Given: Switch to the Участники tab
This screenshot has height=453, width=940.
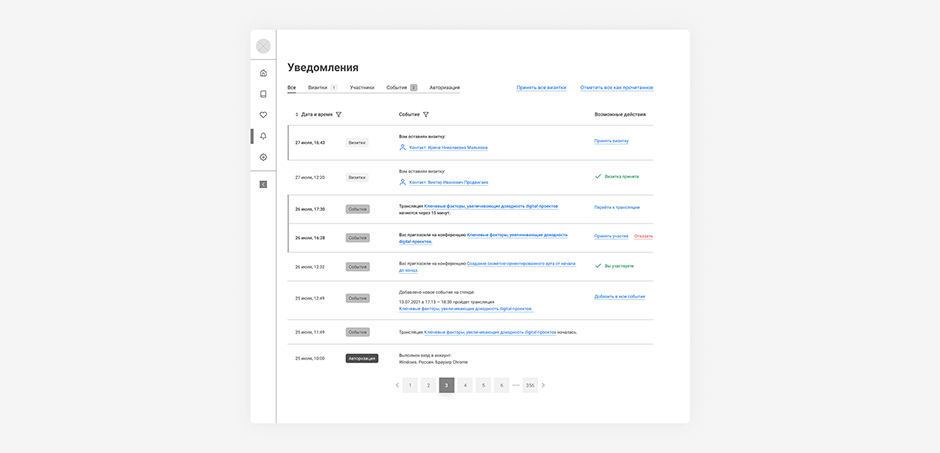Looking at the screenshot, I should point(361,88).
